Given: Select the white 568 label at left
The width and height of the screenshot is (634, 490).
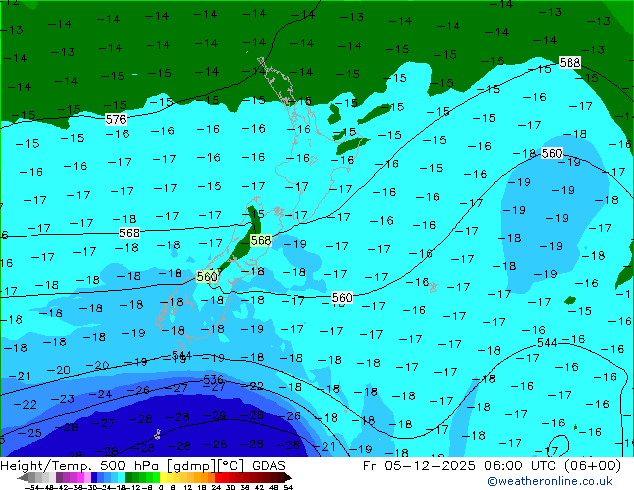Looking at the screenshot, I should pos(129,233).
